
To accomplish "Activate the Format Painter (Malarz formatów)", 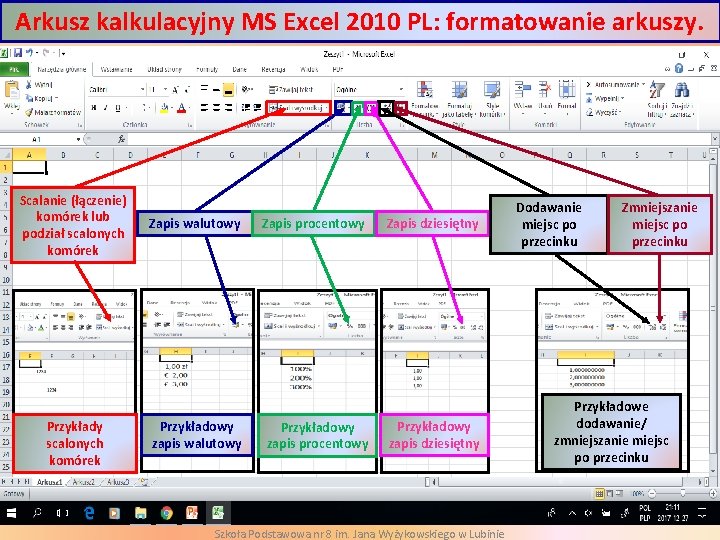I will (x=53, y=112).
